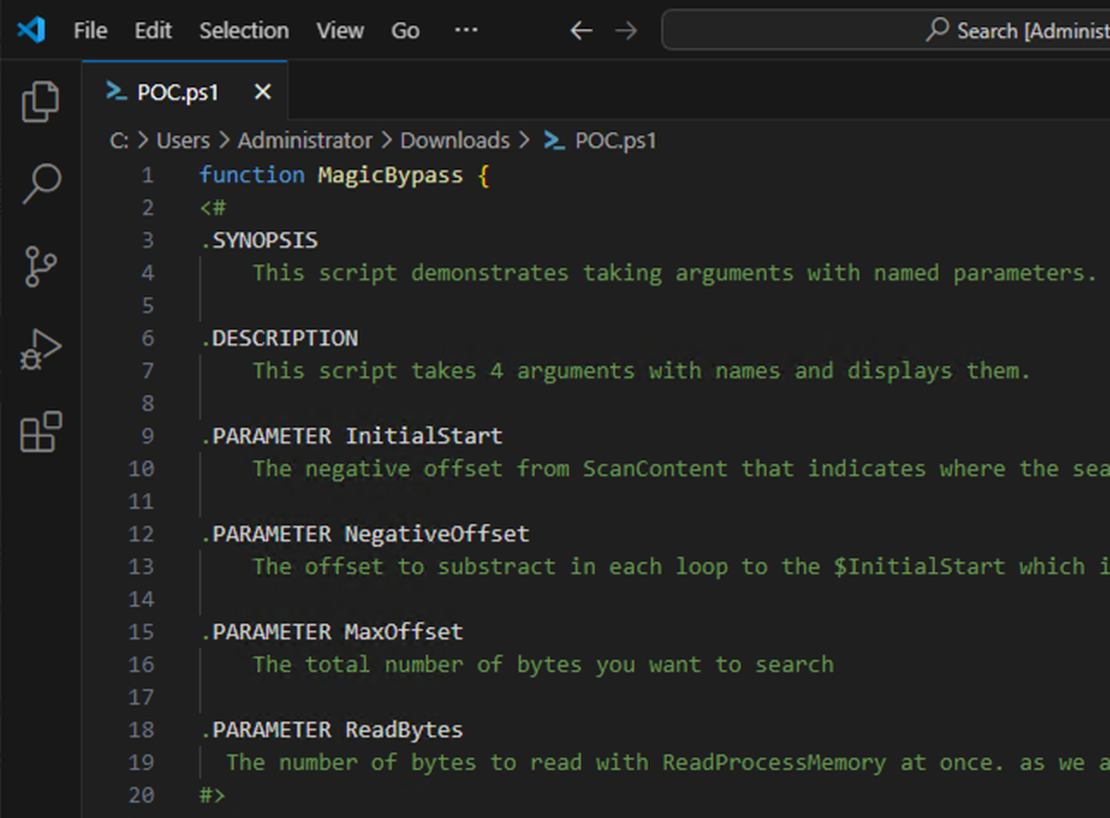Open the Explorer view in activity bar
The height and width of the screenshot is (818, 1110).
coord(40,101)
